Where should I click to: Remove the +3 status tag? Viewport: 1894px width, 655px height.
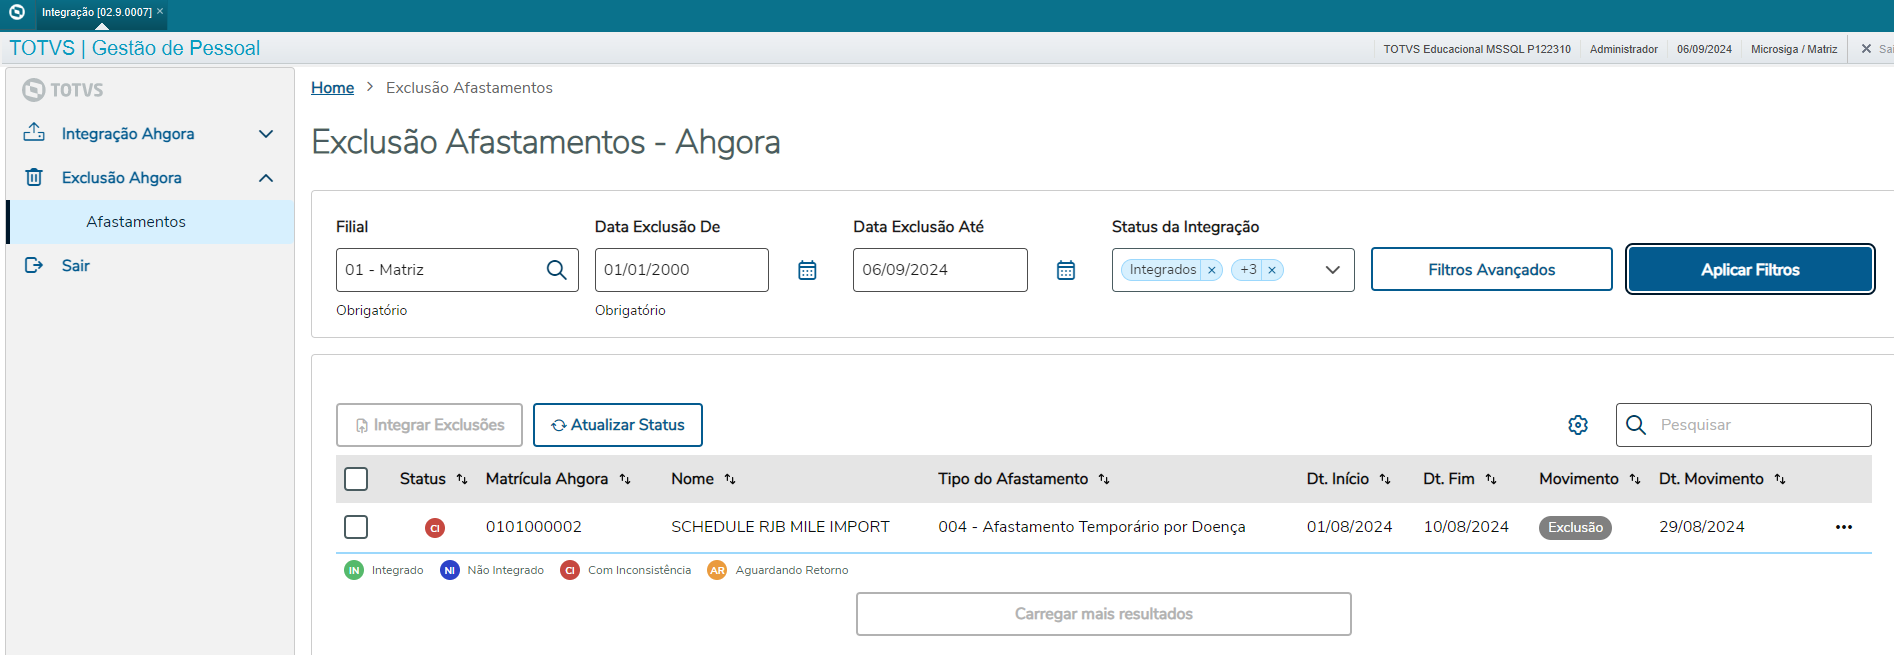[x=1272, y=270]
